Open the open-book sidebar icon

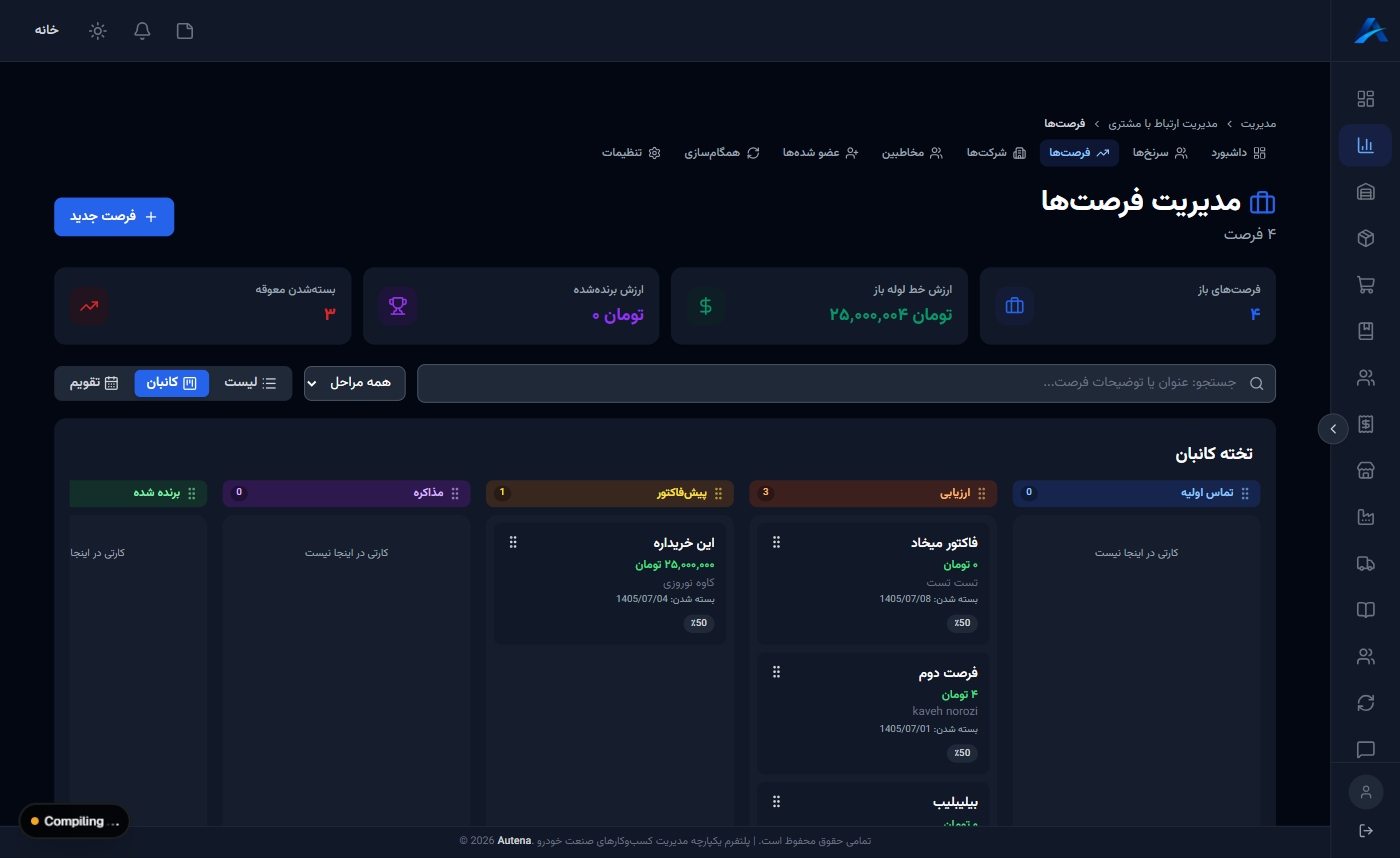click(1365, 610)
